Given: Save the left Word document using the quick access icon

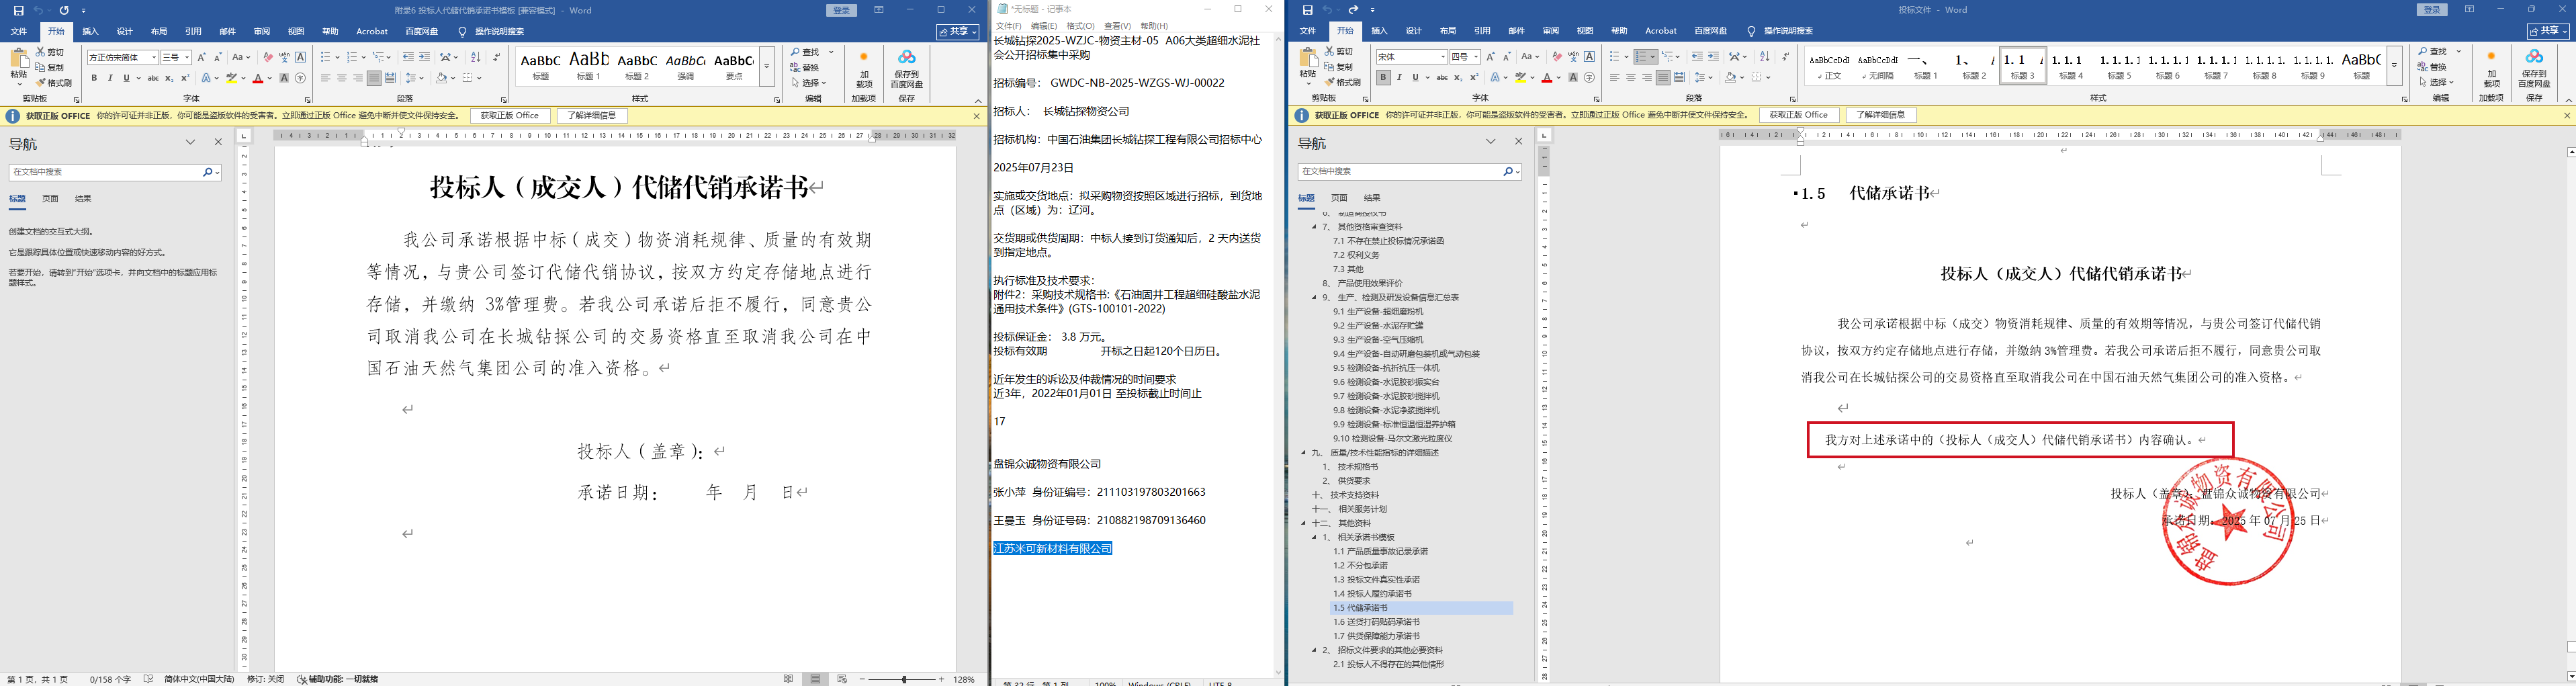Looking at the screenshot, I should pyautogui.click(x=18, y=10).
